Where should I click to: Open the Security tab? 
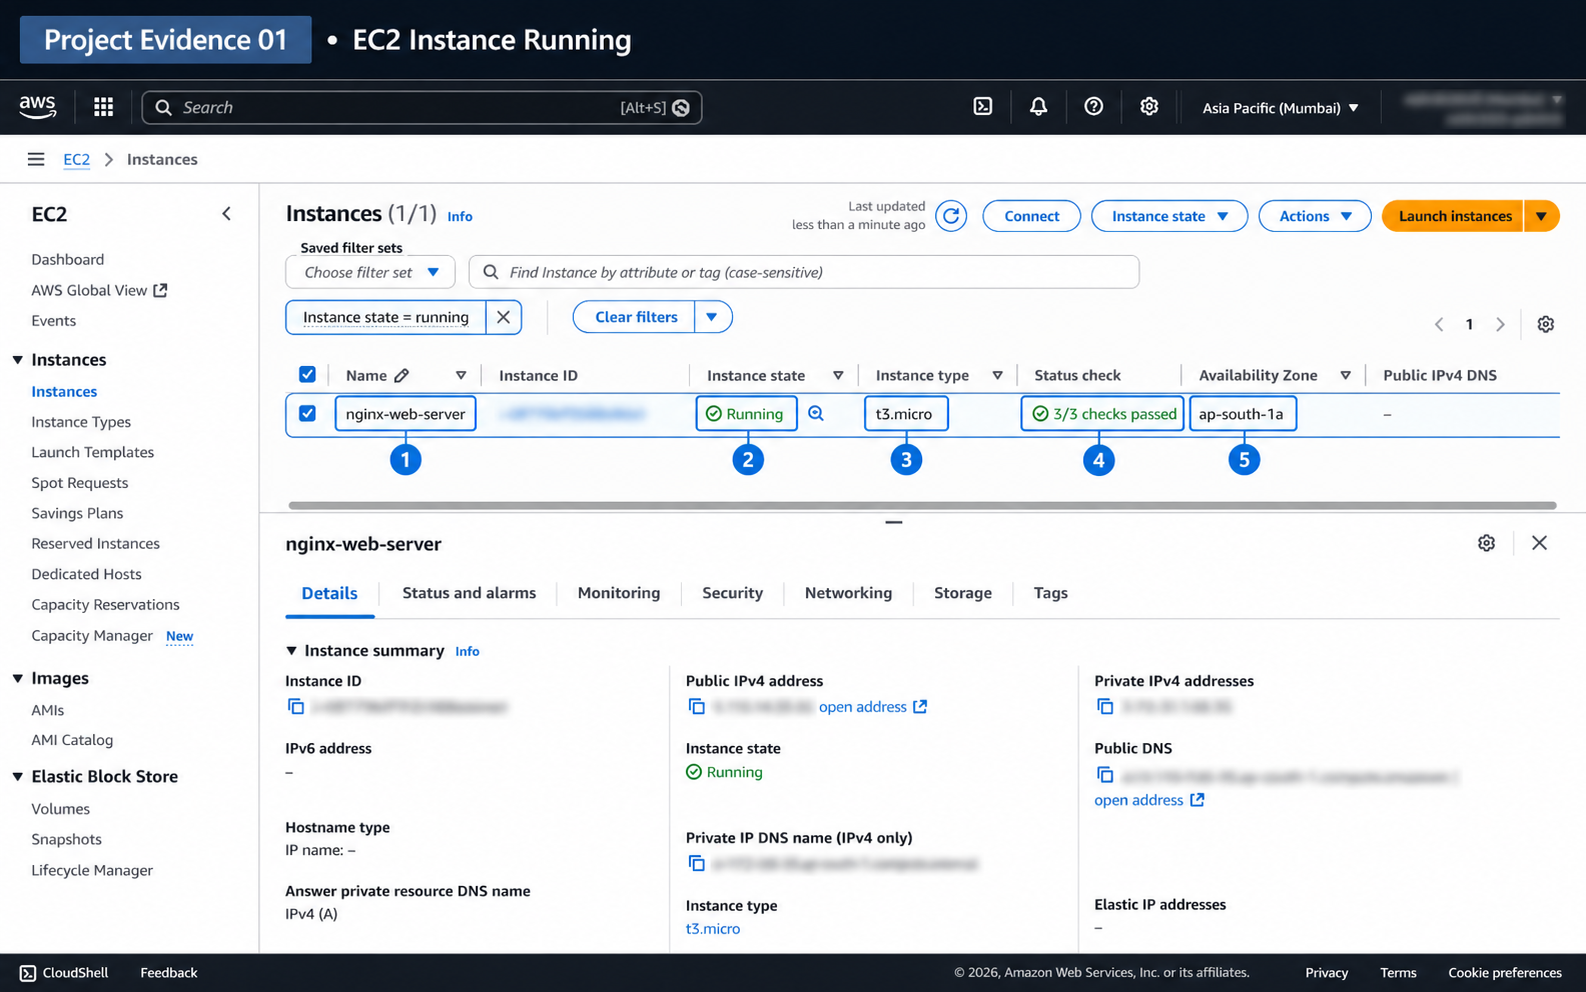click(x=732, y=593)
